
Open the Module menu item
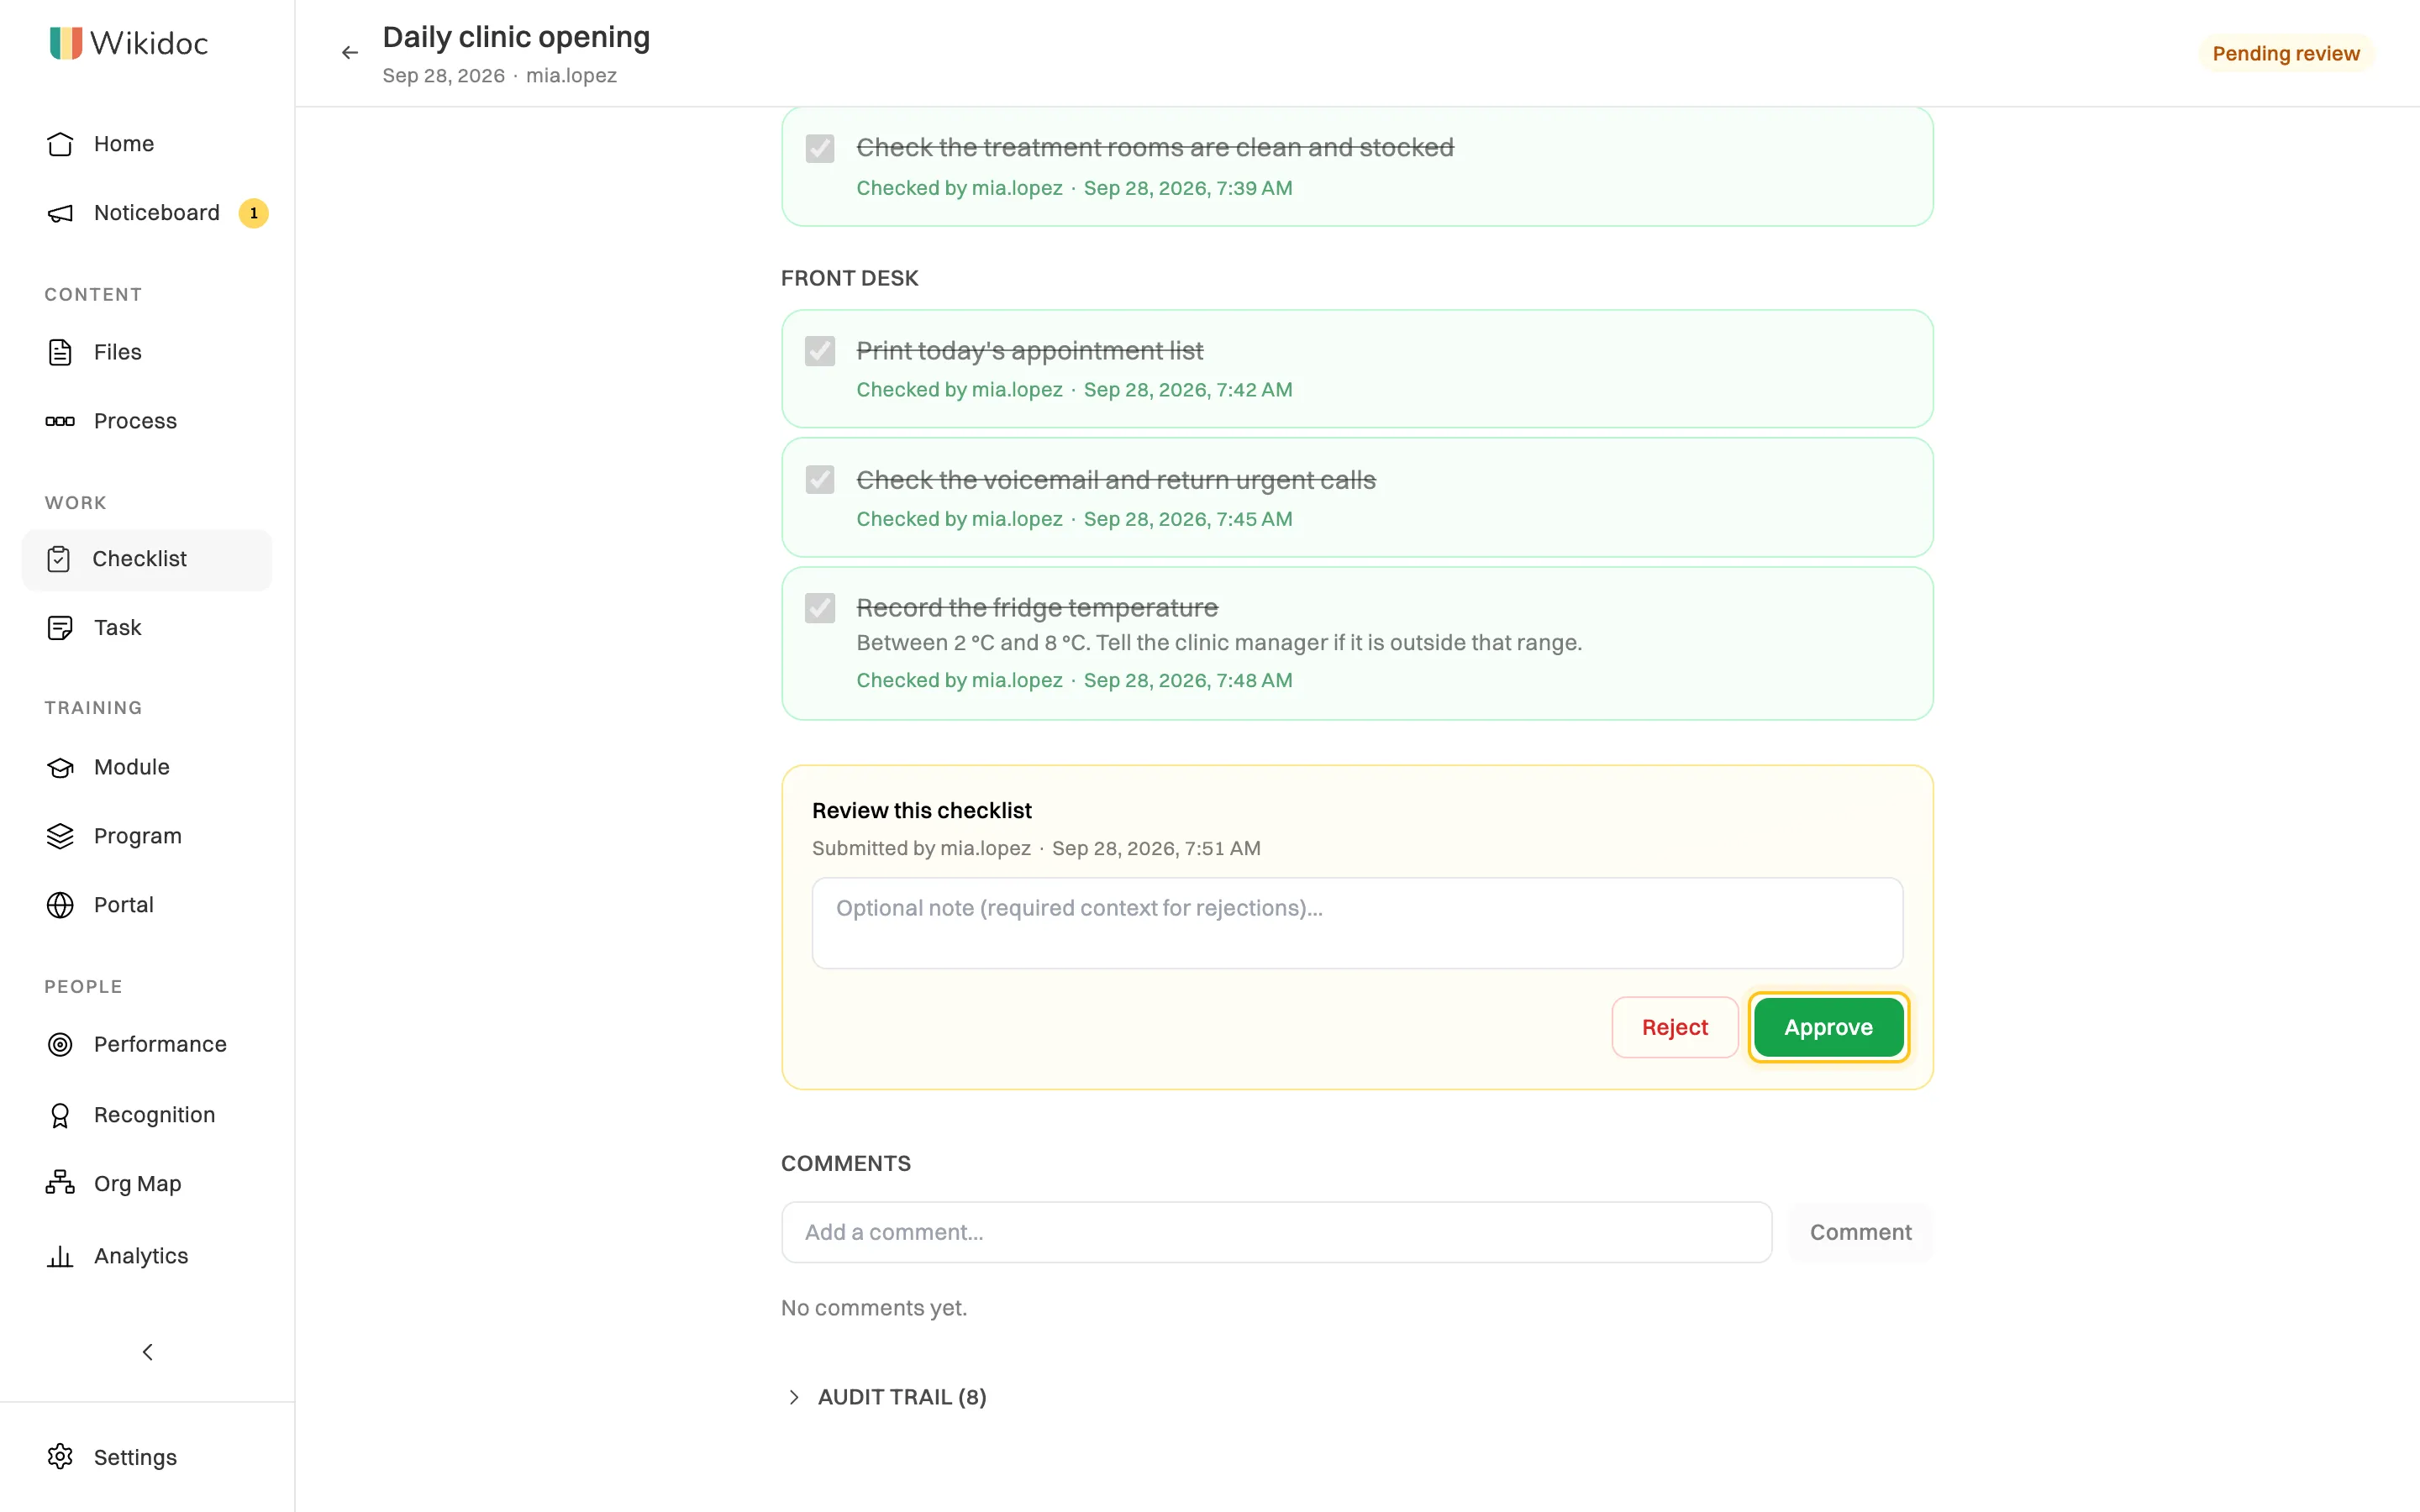click(x=147, y=767)
